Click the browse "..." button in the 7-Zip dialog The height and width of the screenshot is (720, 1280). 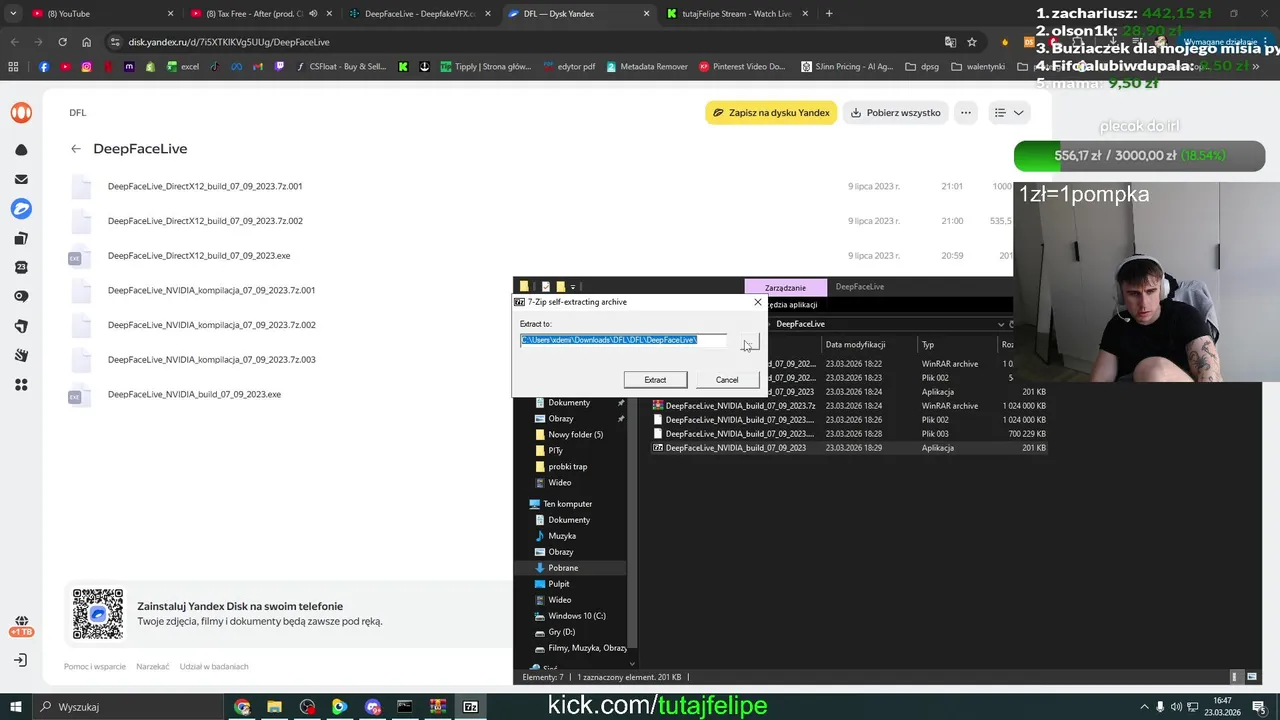pos(749,341)
